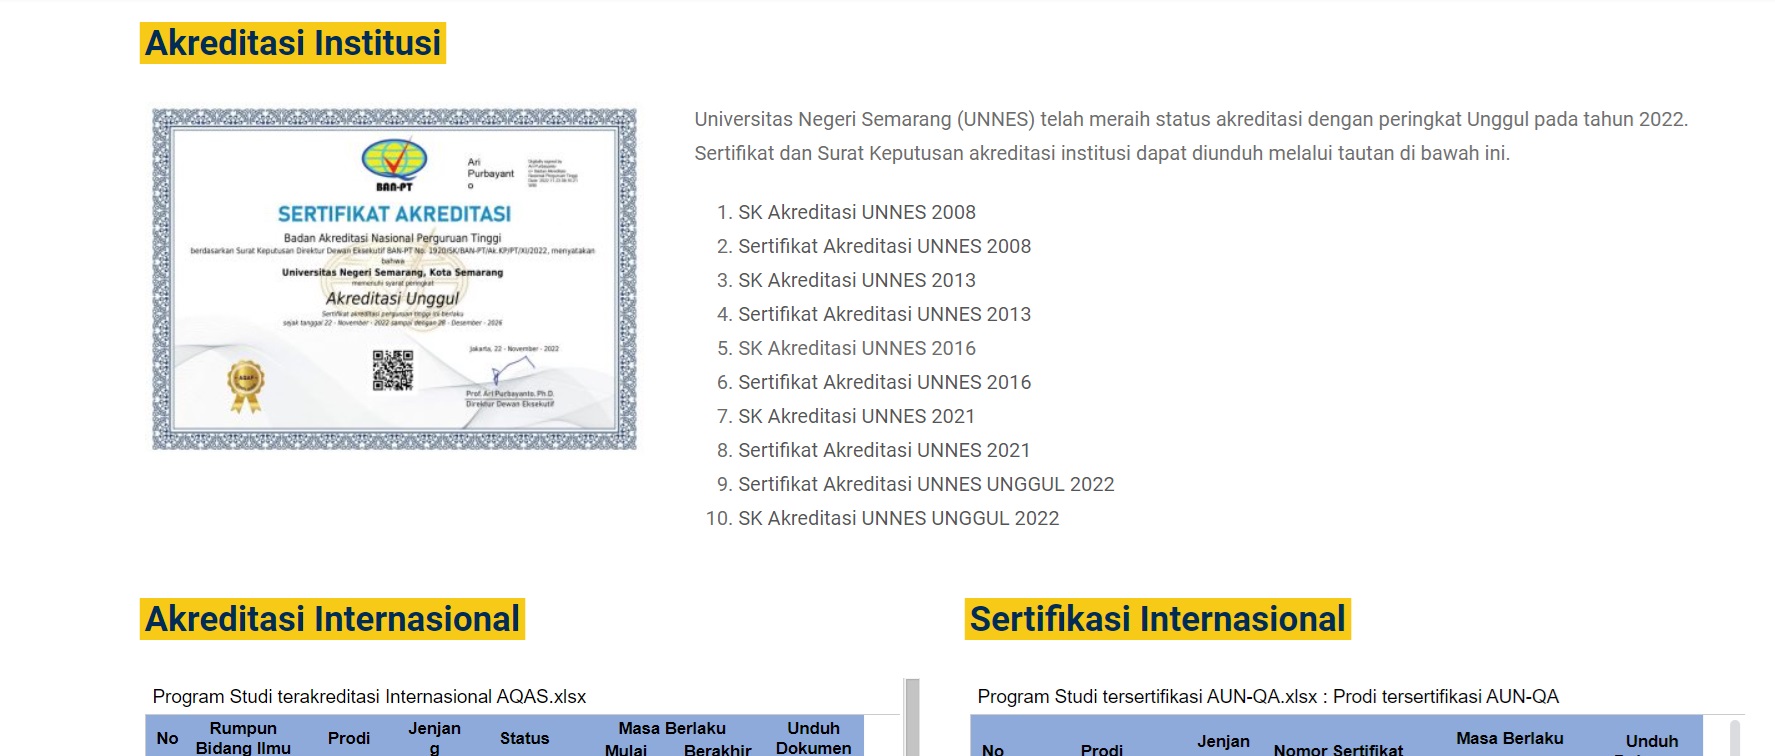
Task: Click the AQAS.xlsx table title text
Action: click(x=369, y=696)
